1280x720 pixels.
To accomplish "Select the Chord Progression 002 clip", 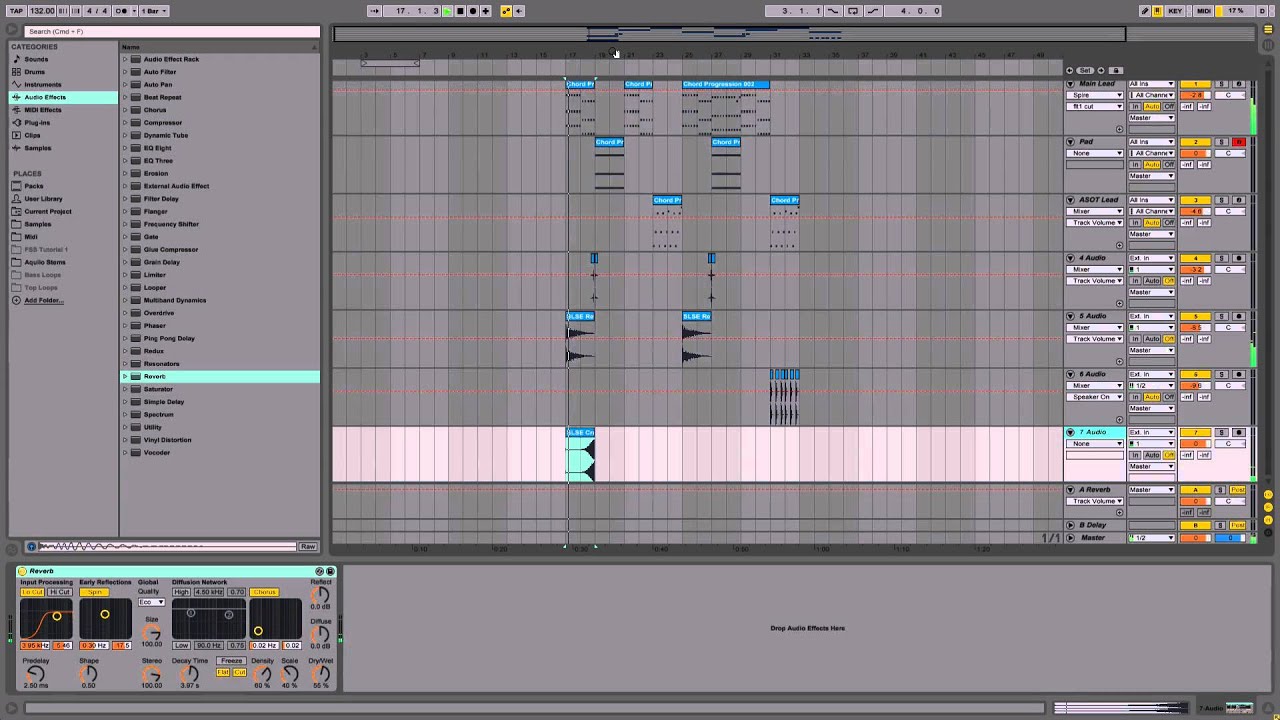I will [x=726, y=84].
